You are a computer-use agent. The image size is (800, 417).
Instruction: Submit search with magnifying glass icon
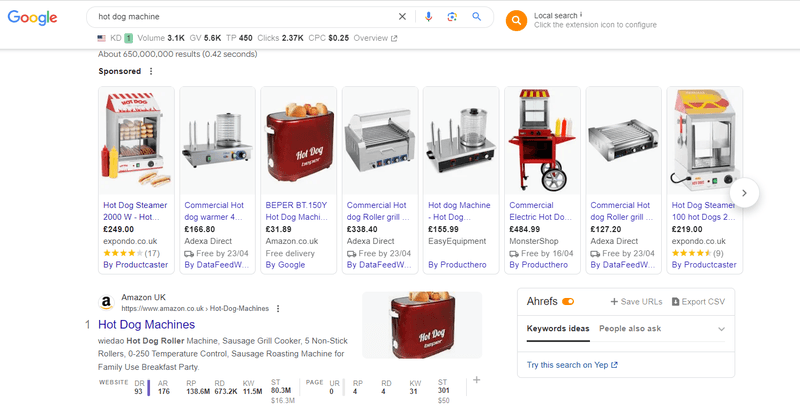pos(477,17)
